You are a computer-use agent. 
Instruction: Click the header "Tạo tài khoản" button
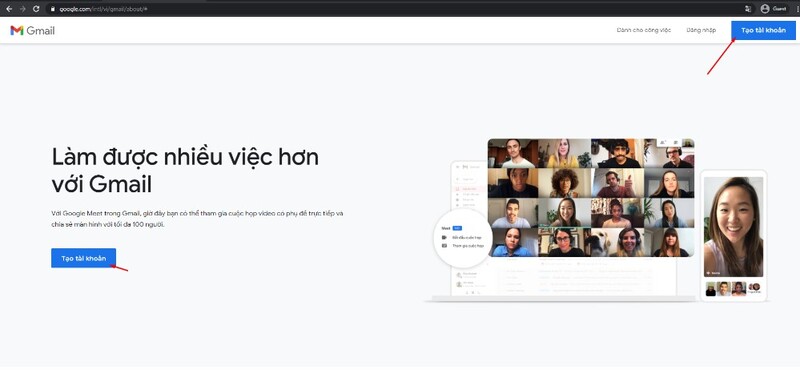tap(763, 30)
